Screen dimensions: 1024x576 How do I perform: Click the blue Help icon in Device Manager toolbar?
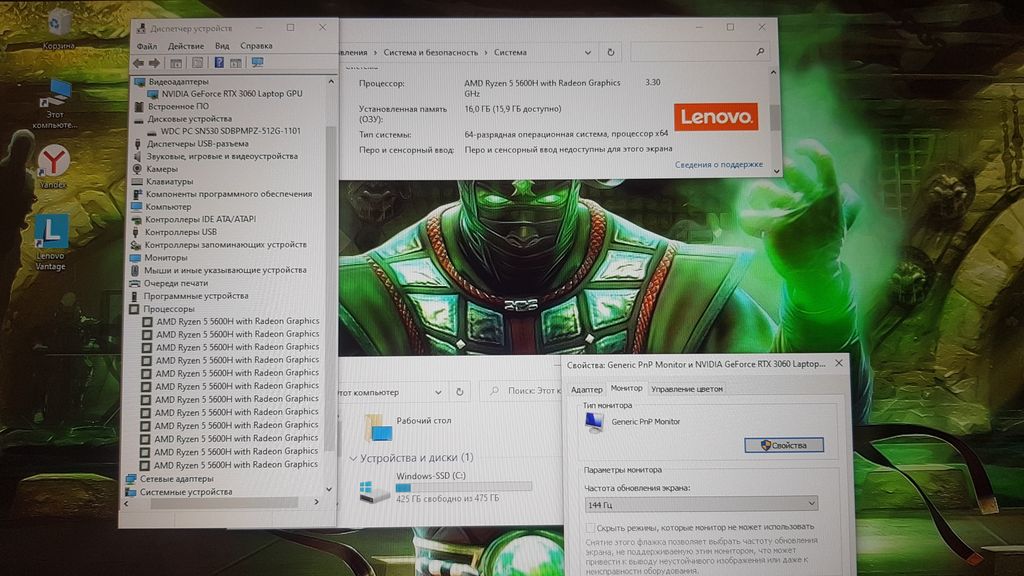pyautogui.click(x=219, y=63)
